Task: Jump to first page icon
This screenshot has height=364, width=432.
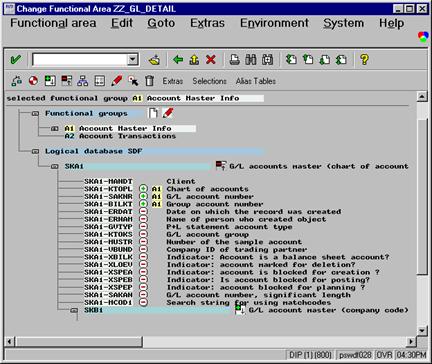Action: tap(291, 60)
